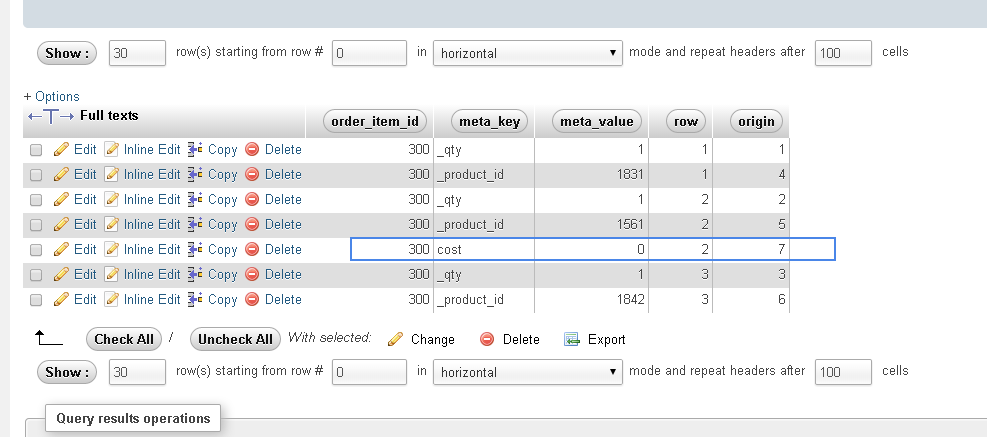Click the pencil Edit icon in the first row

pos(61,150)
